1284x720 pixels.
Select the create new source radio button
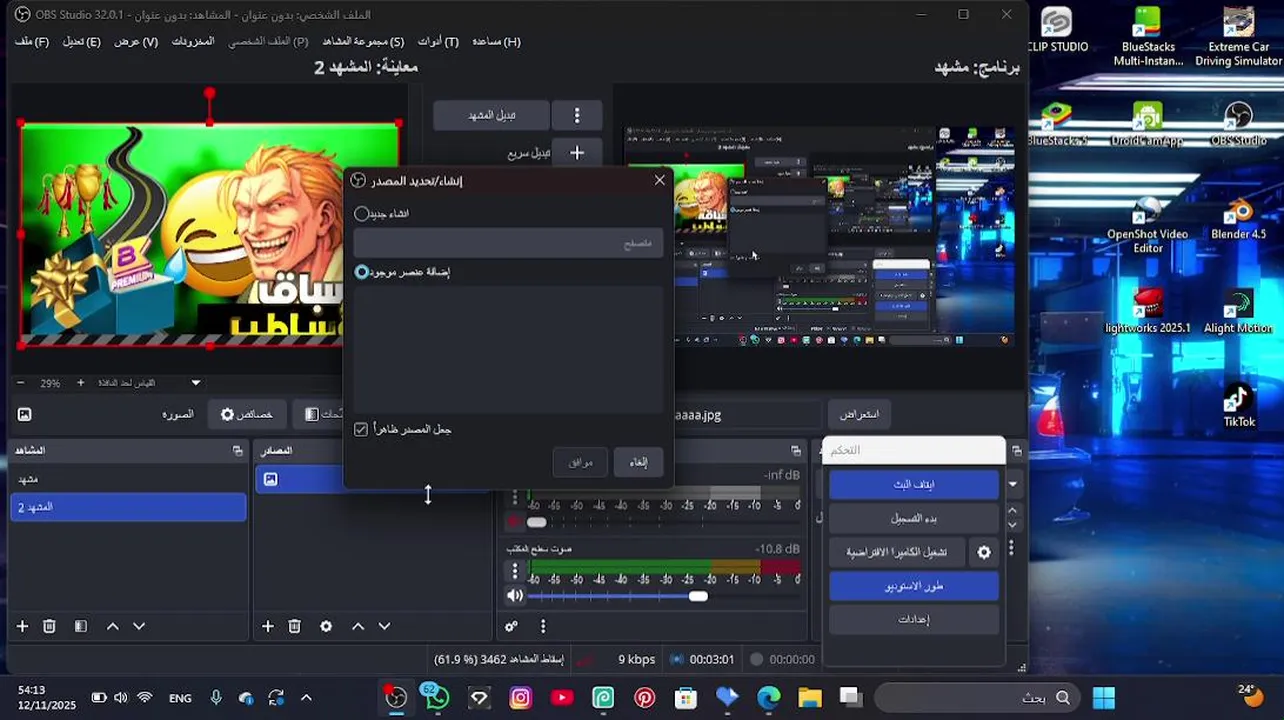tap(362, 214)
